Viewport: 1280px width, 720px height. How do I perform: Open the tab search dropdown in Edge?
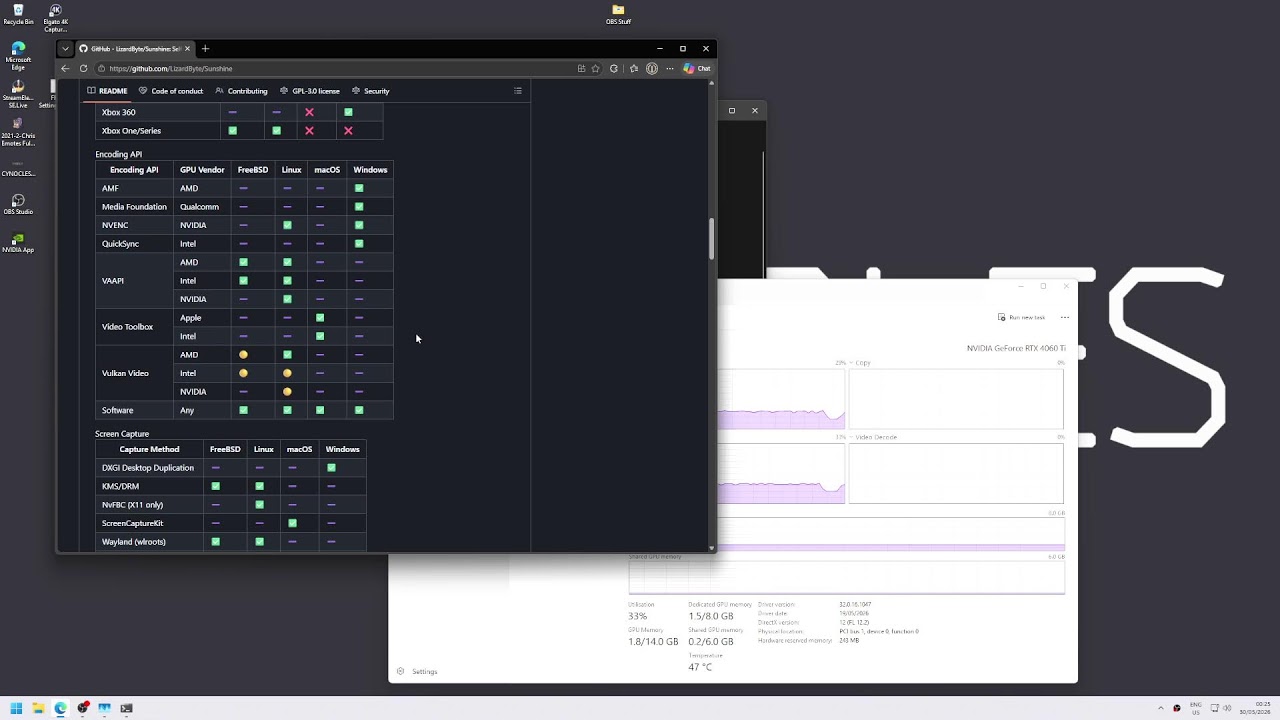click(x=66, y=48)
